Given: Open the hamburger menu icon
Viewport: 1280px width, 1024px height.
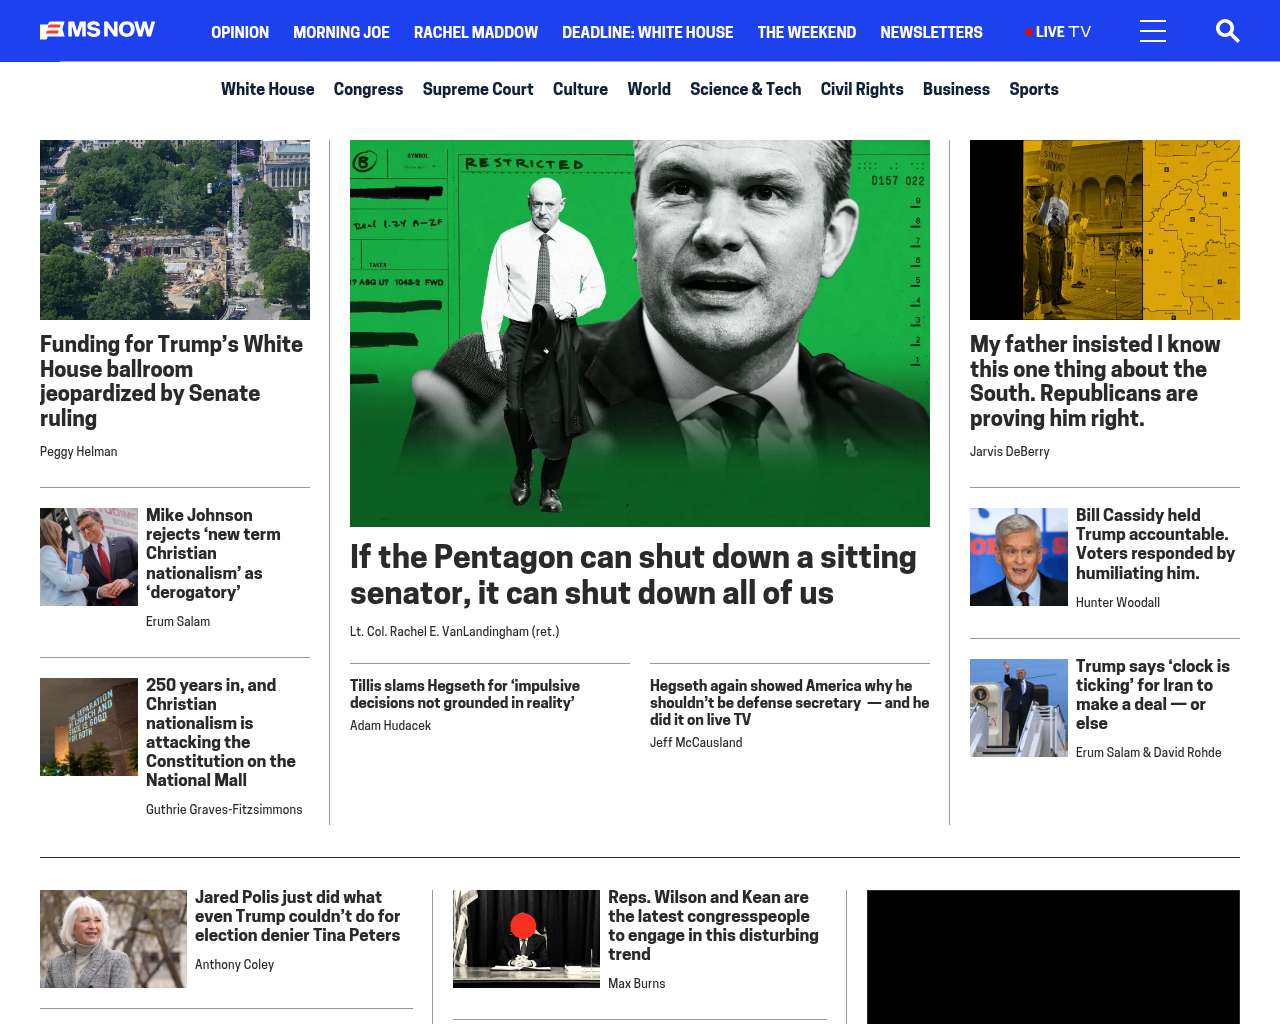Looking at the screenshot, I should click(1153, 31).
